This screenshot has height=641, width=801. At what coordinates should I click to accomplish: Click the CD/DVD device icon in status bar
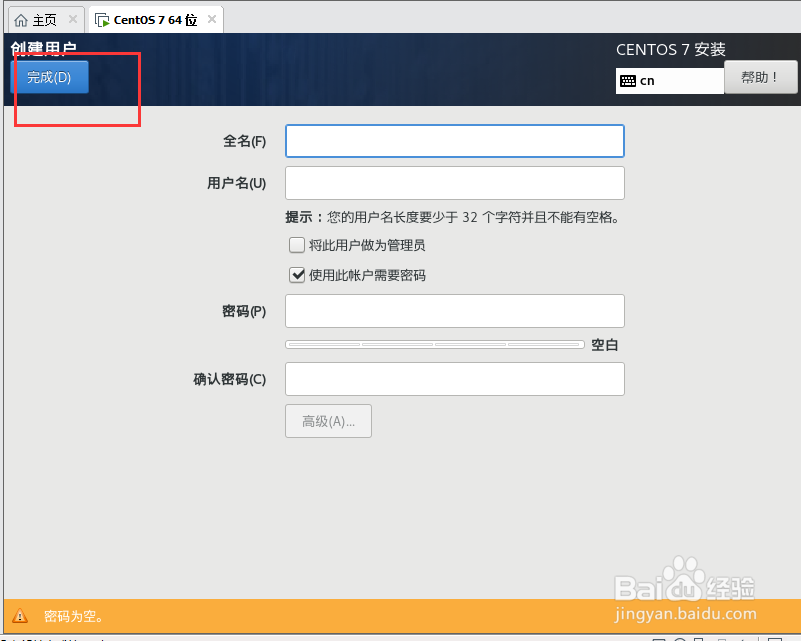[681, 636]
